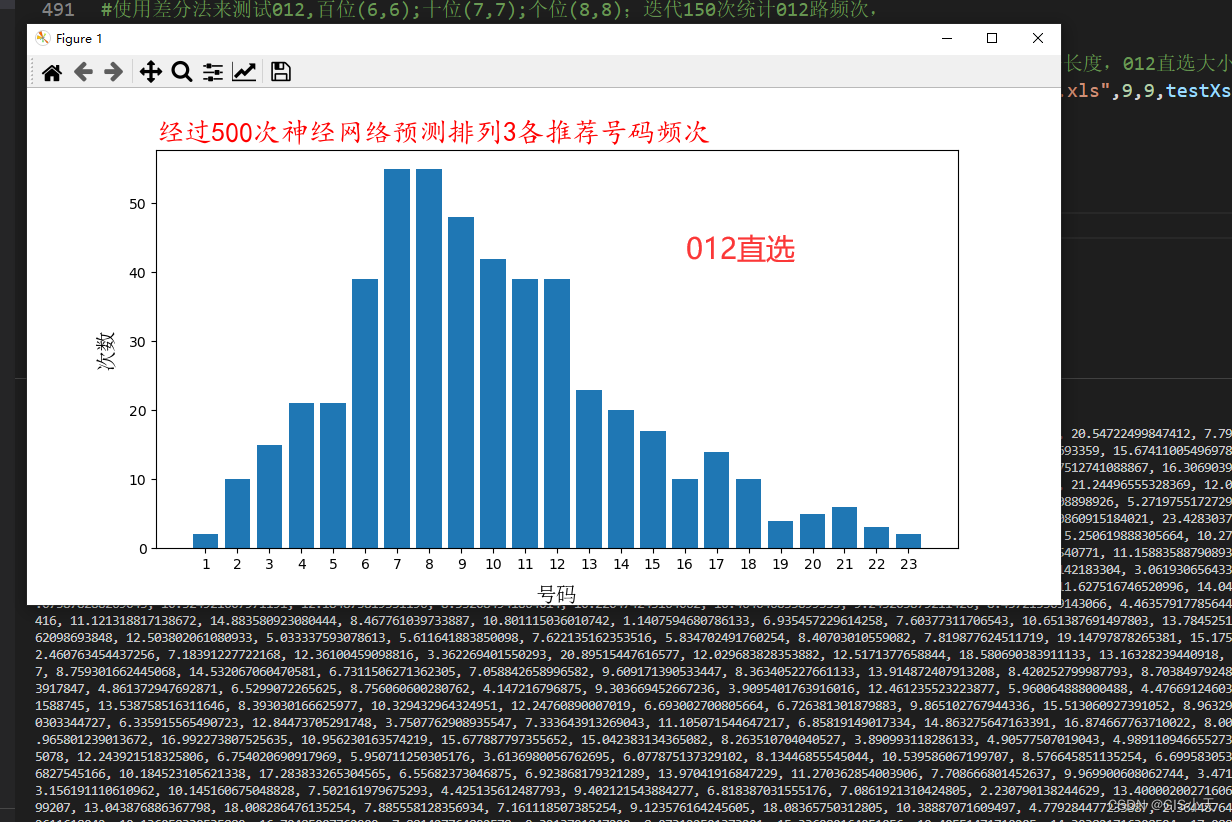Click the bar for number 16
Viewport: 1232px width, 822px height.
tap(685, 514)
